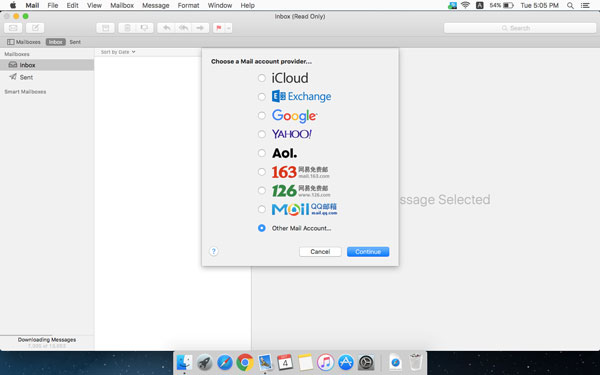Select the QQ Mail radio button

click(x=262, y=209)
